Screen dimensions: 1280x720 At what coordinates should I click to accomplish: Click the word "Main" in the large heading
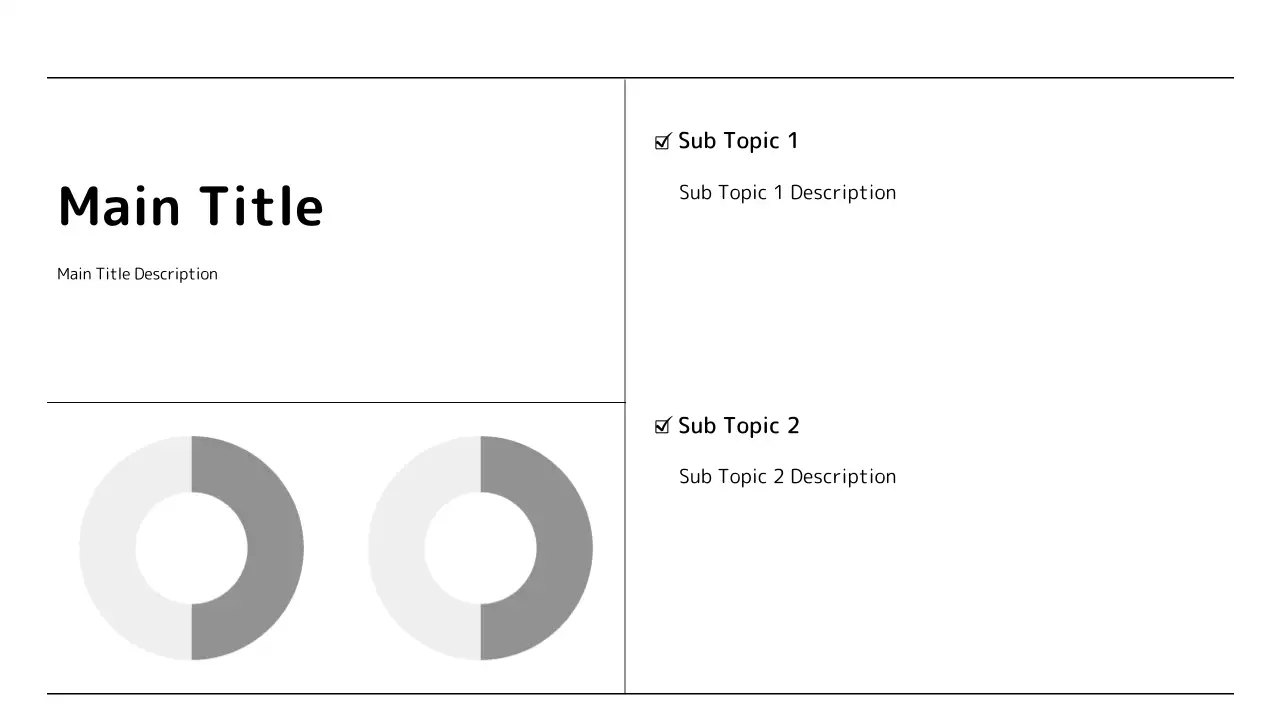pos(120,207)
